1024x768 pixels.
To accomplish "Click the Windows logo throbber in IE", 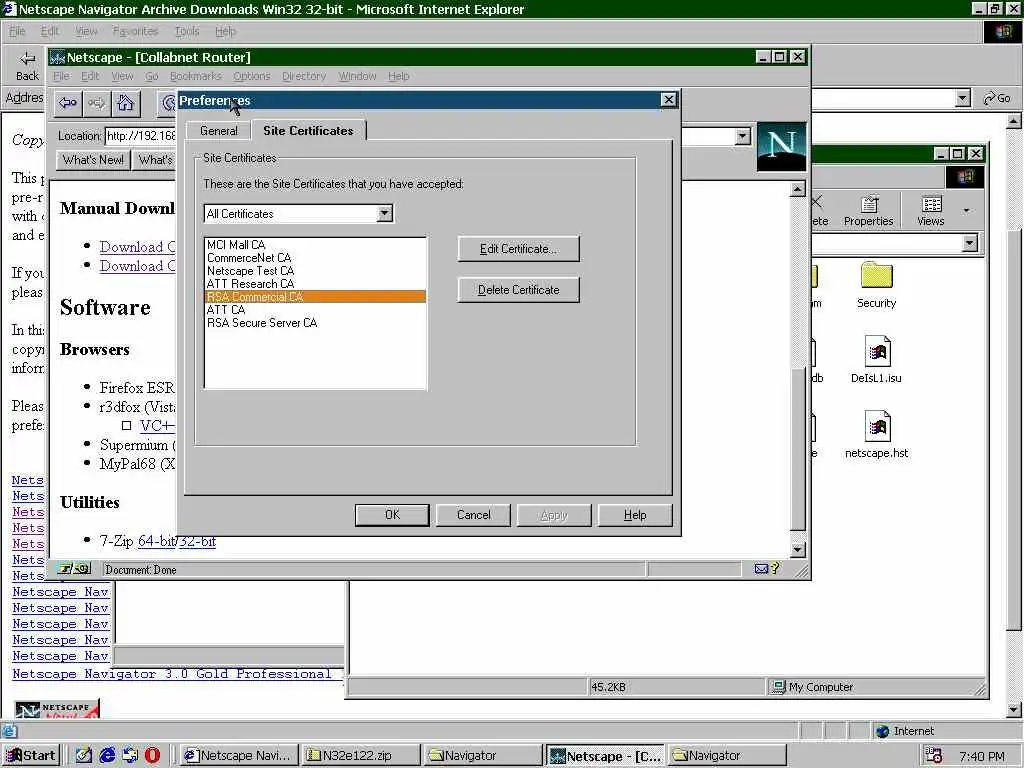I will pos(1004,31).
